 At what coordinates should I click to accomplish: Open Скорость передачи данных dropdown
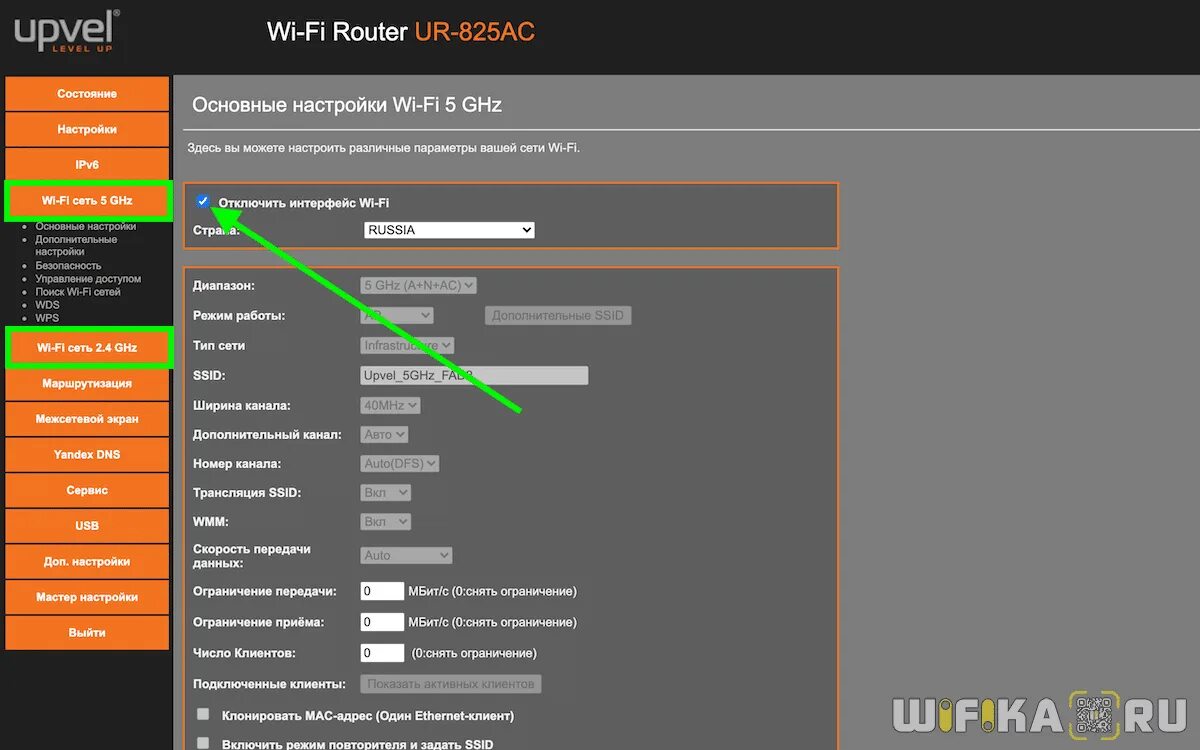(x=407, y=555)
